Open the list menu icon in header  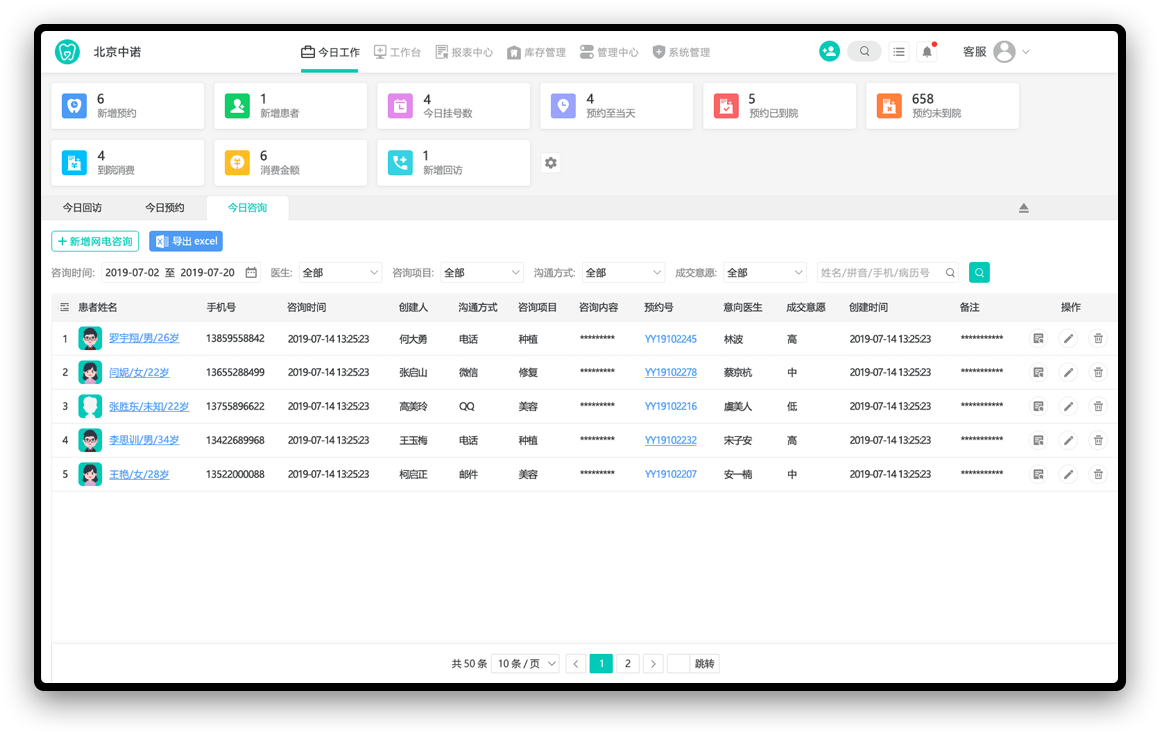(899, 52)
